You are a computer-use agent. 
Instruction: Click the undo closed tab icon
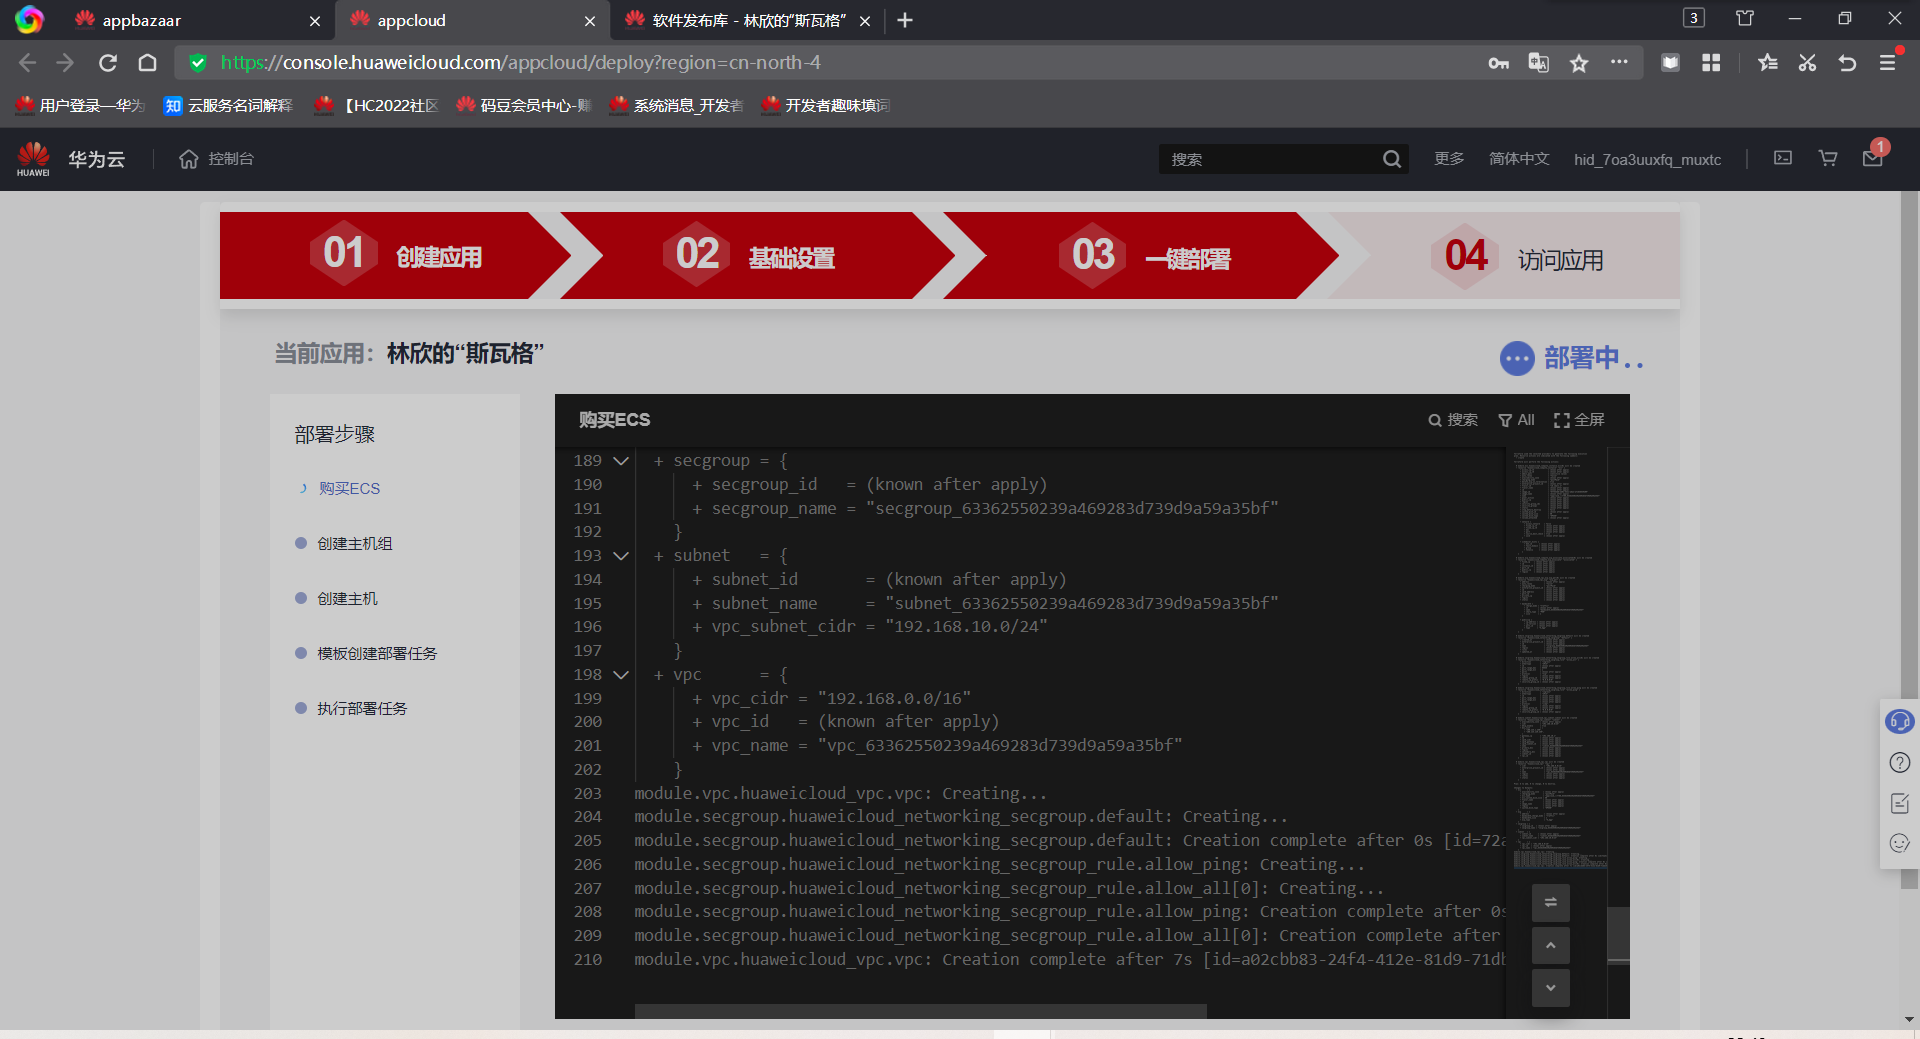(x=1847, y=63)
